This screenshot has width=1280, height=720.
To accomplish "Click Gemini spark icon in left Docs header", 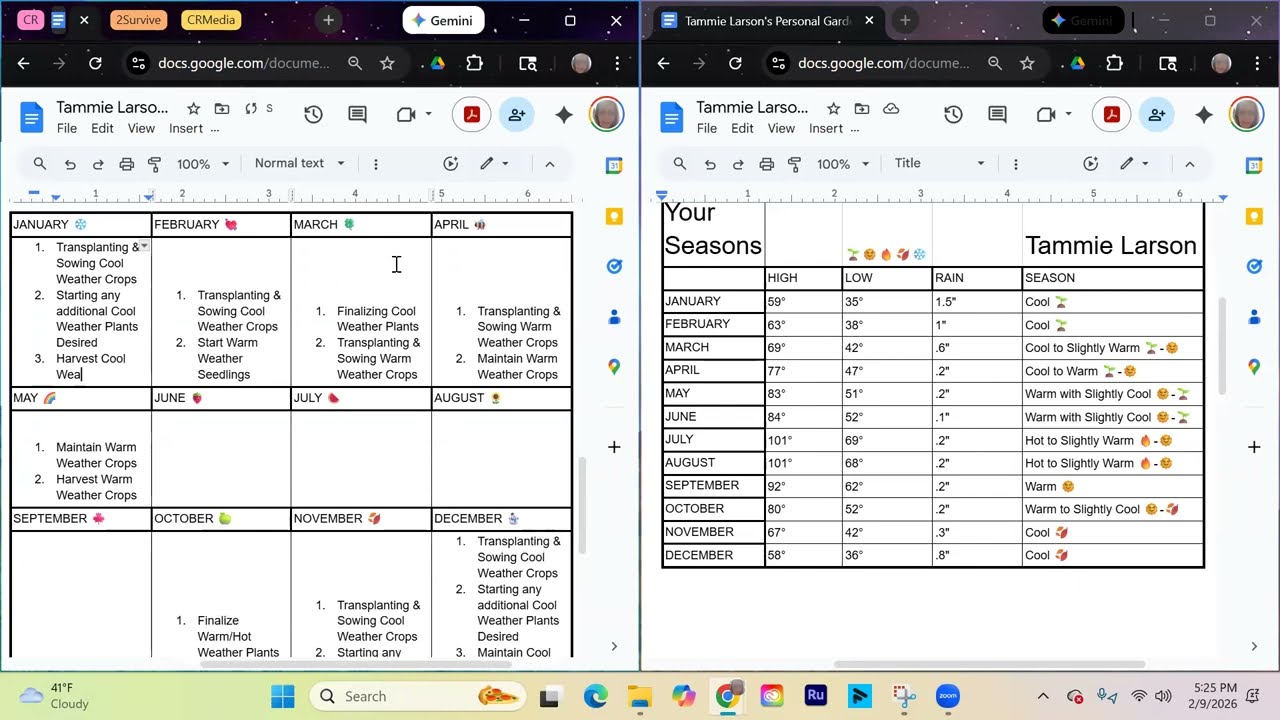I will point(564,115).
